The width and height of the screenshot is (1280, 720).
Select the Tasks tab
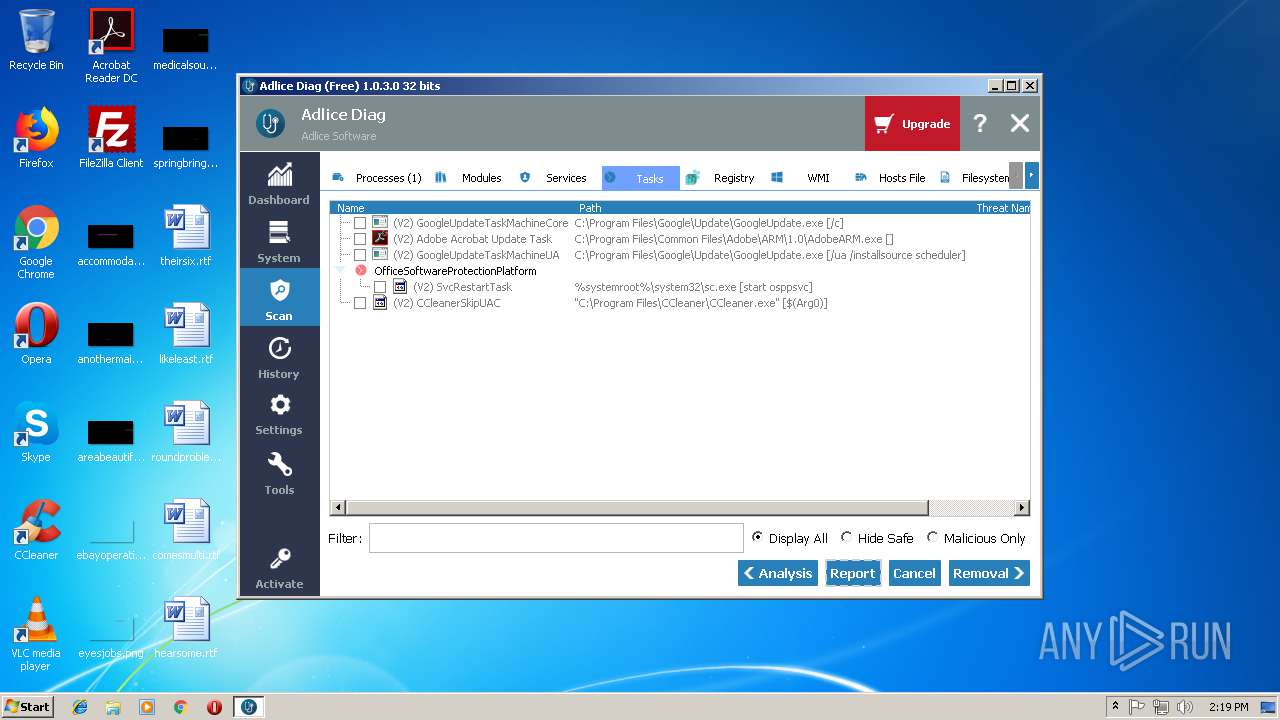(640, 178)
